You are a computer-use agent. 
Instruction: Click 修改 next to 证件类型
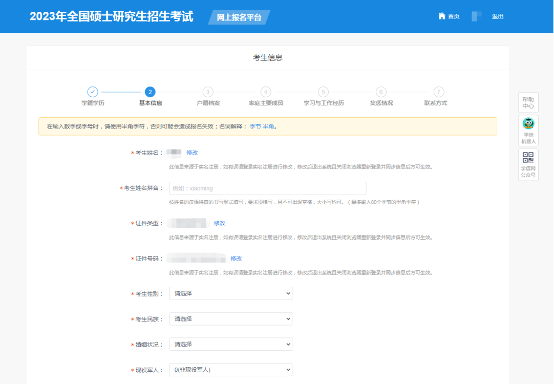(219, 223)
